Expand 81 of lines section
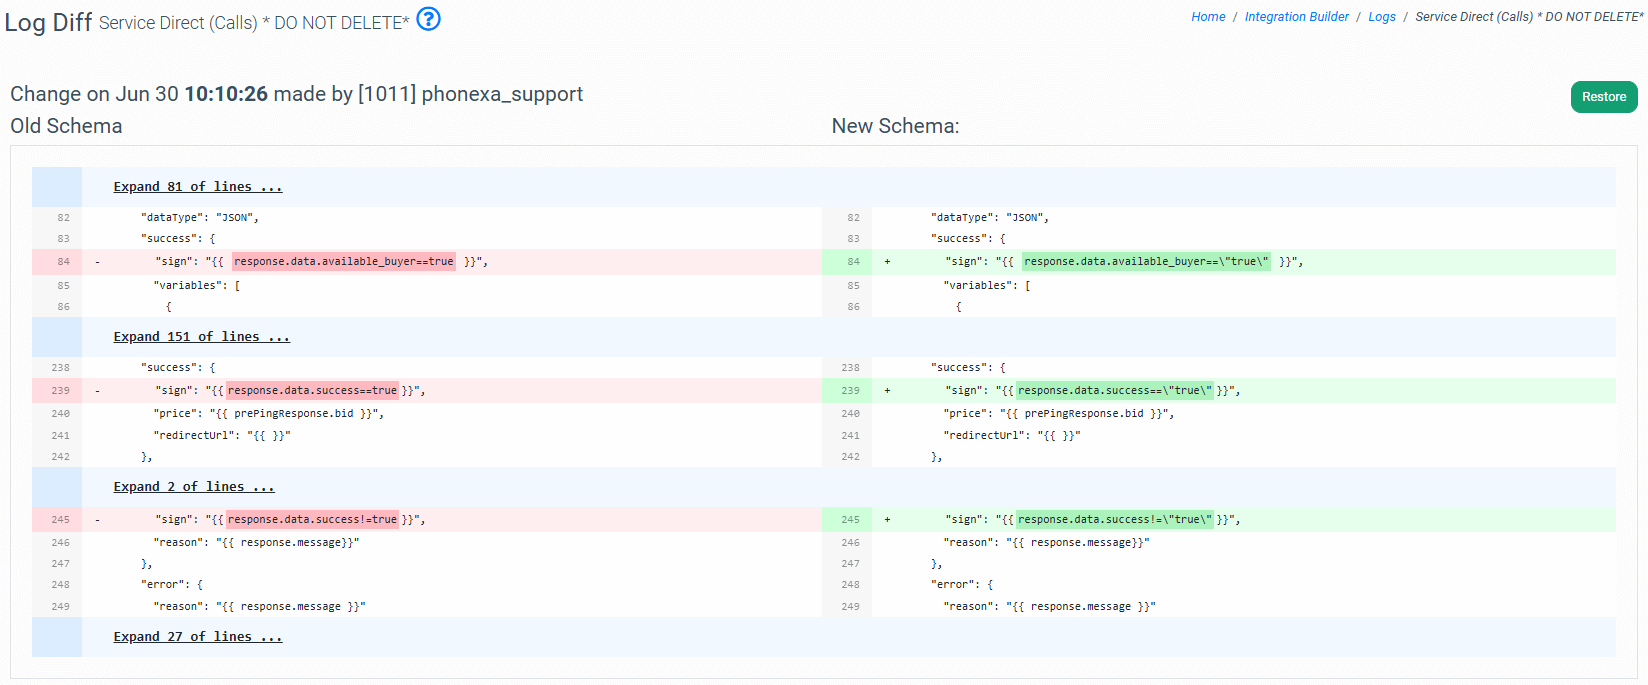The height and width of the screenshot is (685, 1648). pyautogui.click(x=198, y=187)
